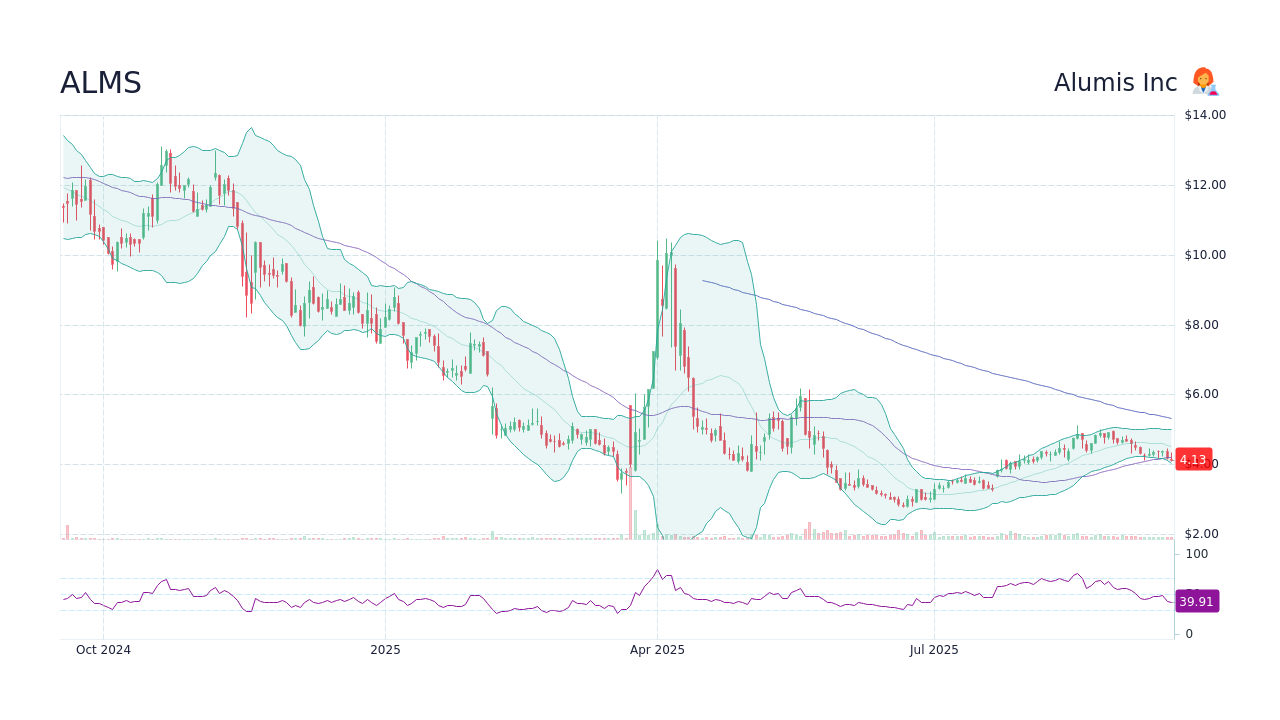1280x720 pixels.
Task: Switch to the 2025 timeline section
Action: 385,649
